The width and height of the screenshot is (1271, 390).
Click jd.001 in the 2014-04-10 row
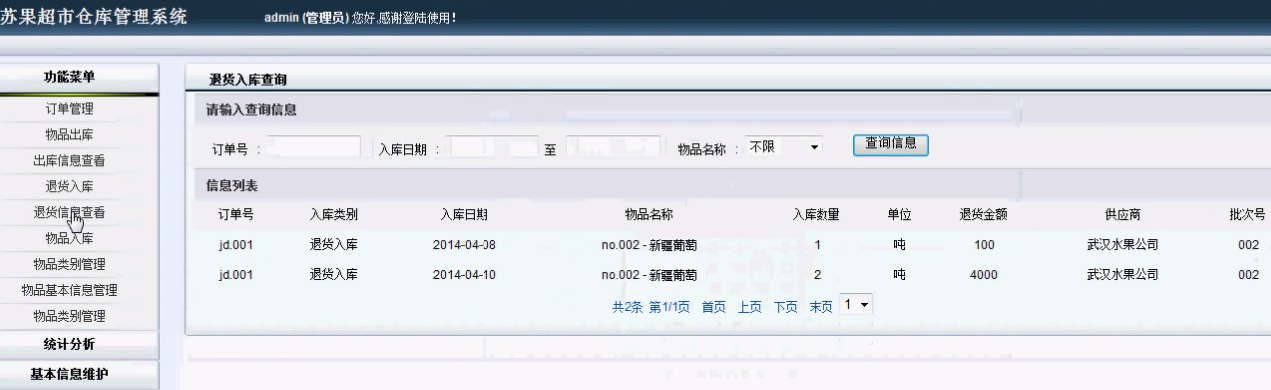pyautogui.click(x=235, y=275)
